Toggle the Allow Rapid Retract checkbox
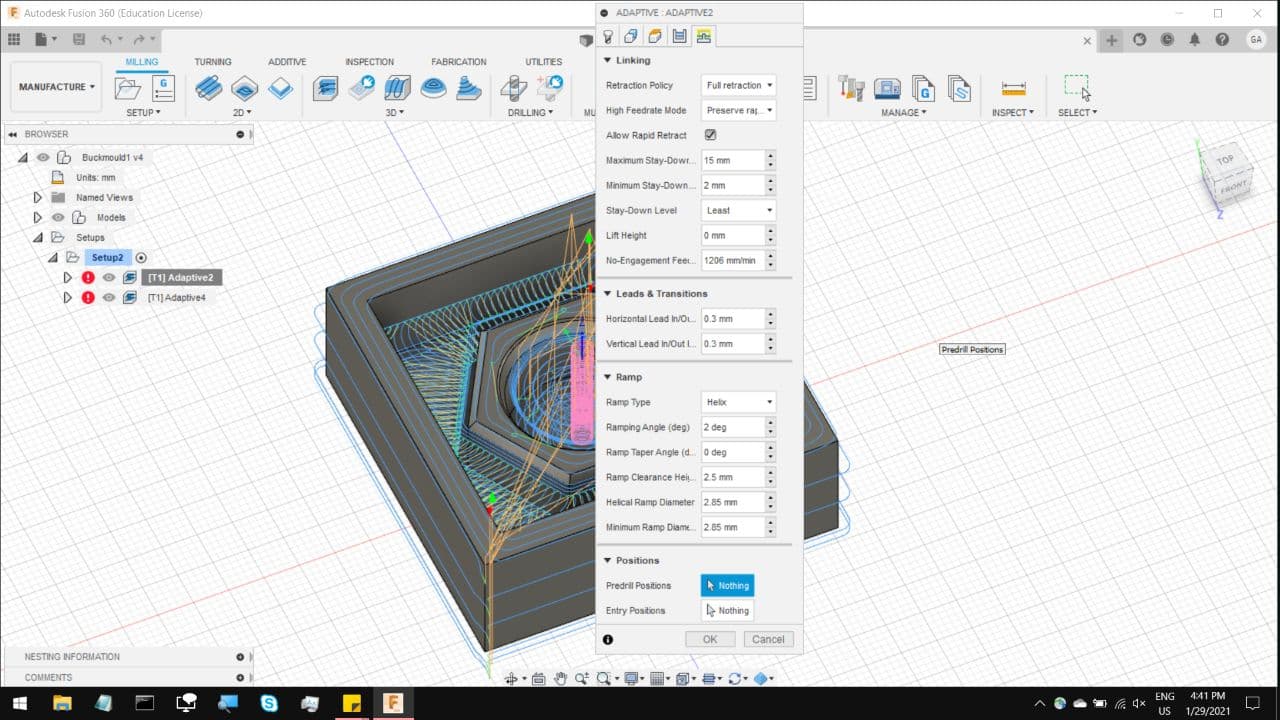 click(710, 135)
